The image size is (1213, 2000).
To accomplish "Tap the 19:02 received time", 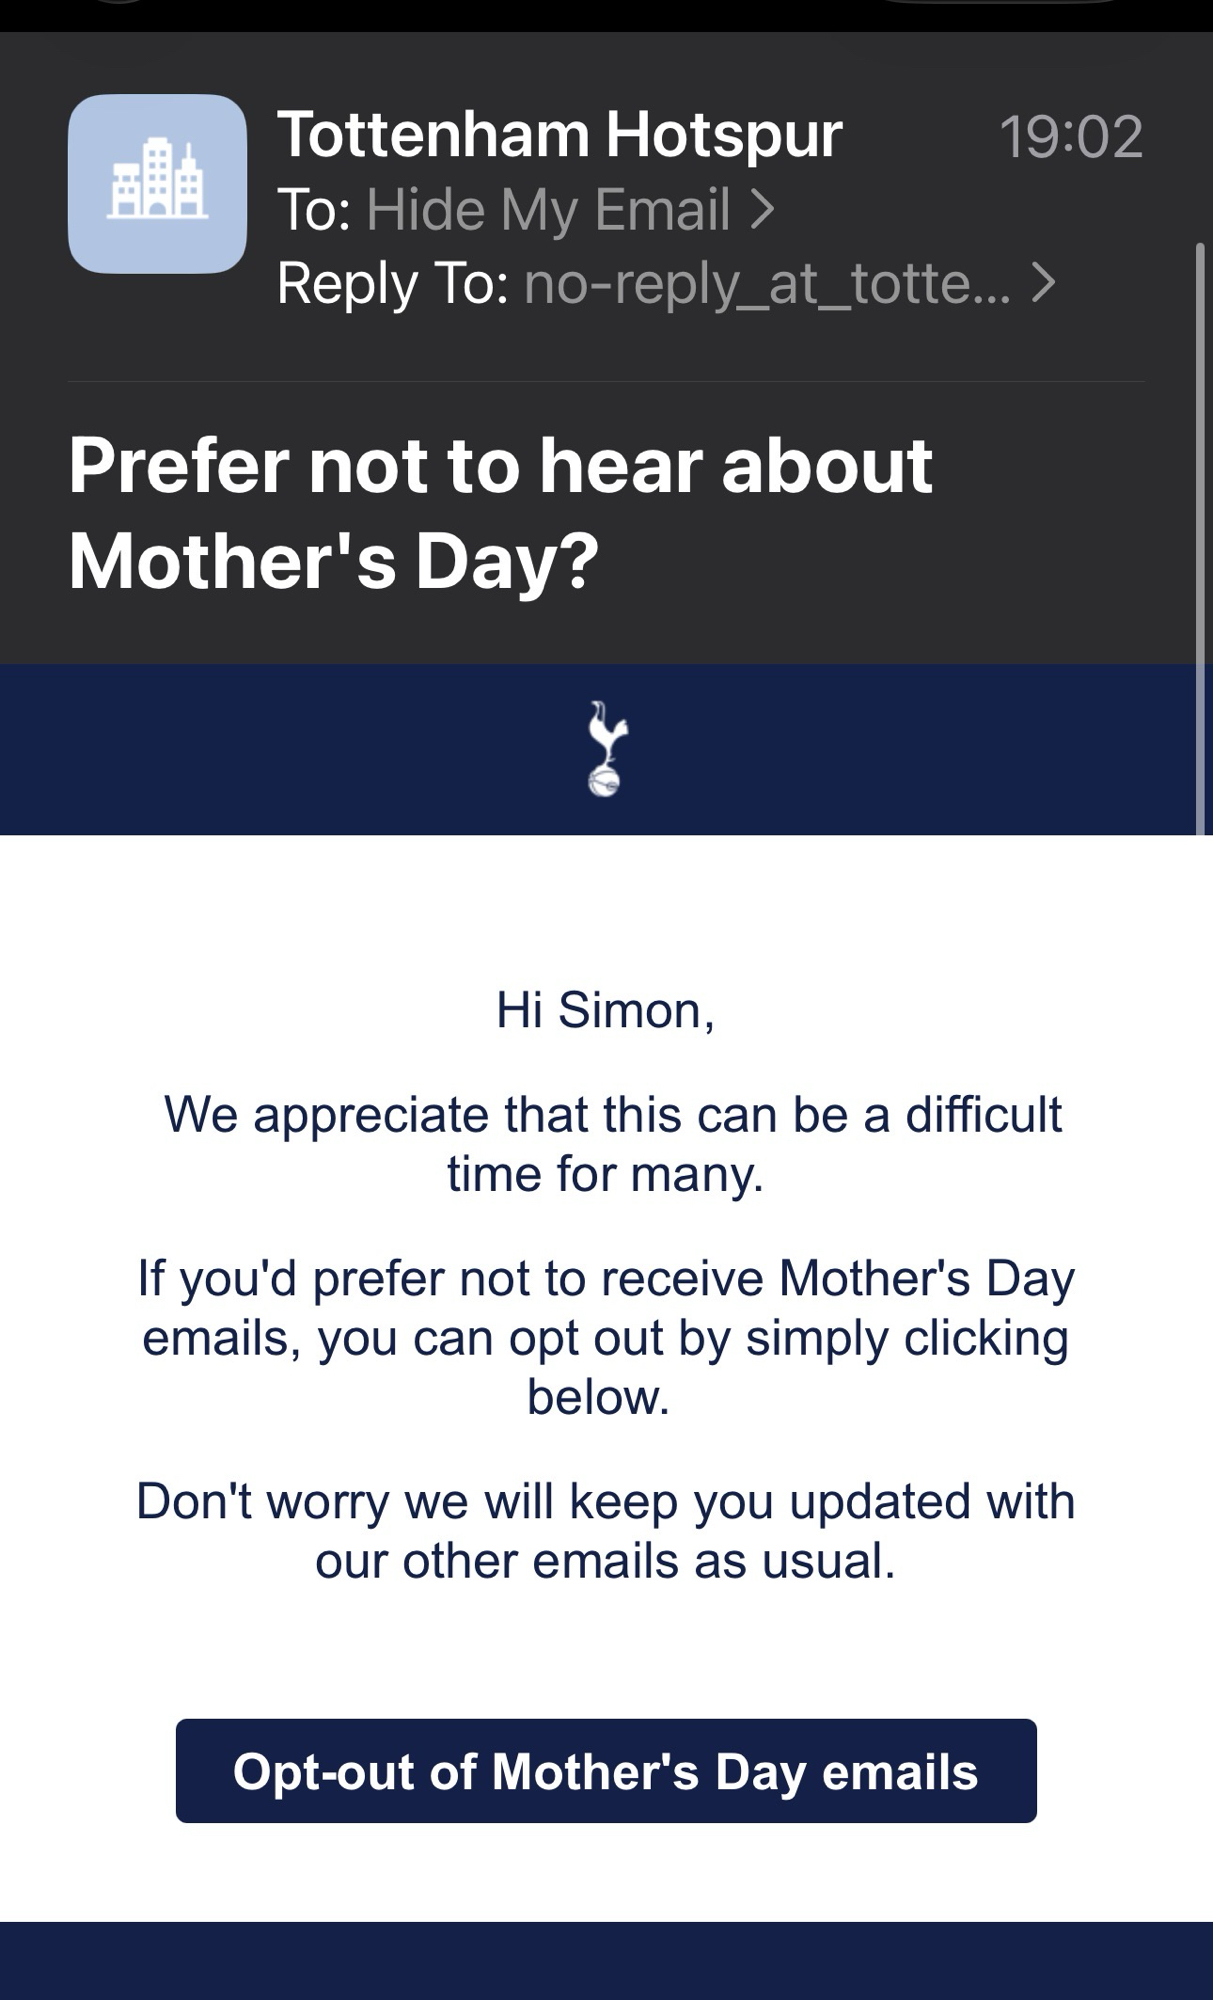I will tap(1070, 136).
